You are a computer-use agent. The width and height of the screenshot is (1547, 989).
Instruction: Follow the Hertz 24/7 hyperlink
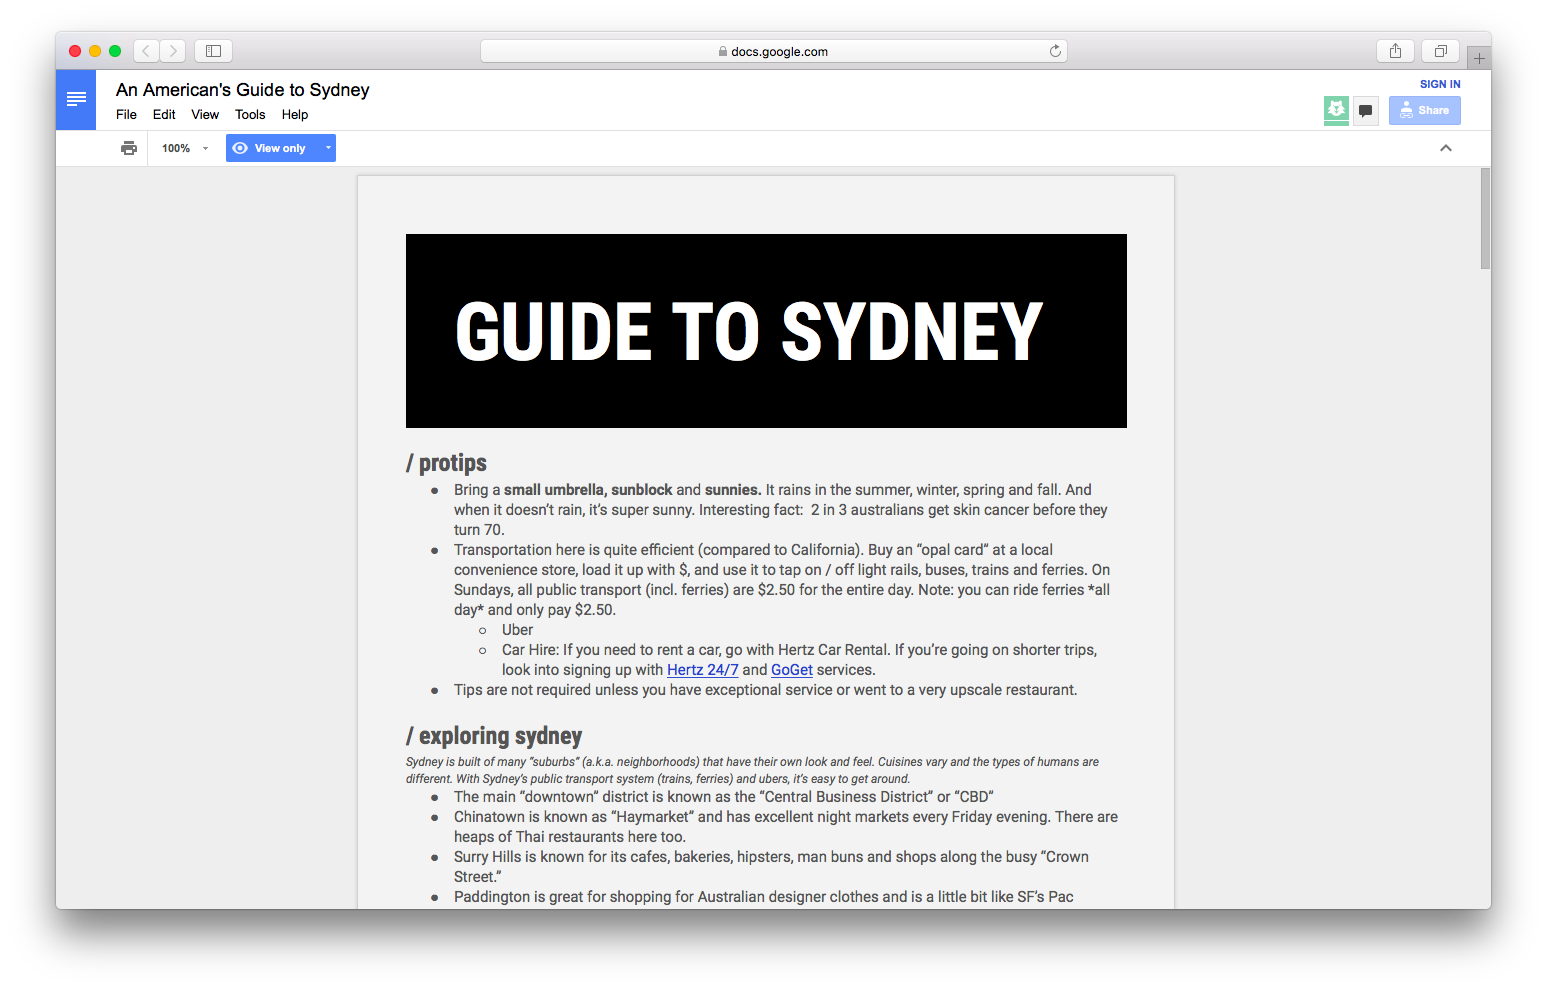coord(703,670)
